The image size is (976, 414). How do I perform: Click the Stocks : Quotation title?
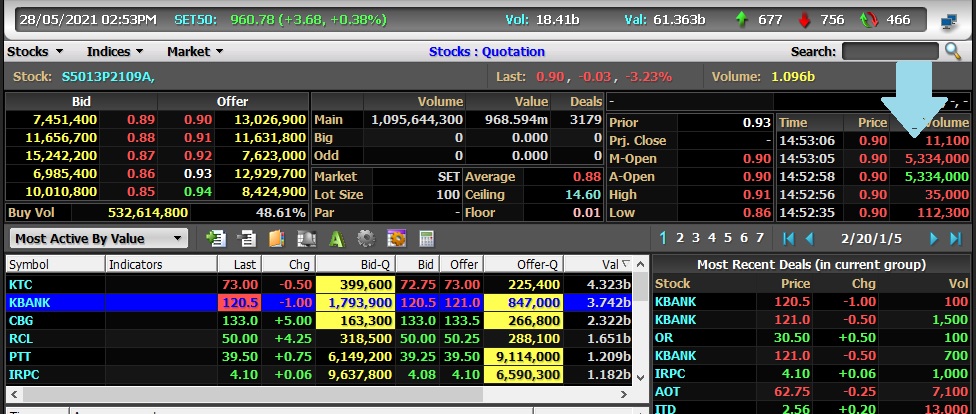coord(487,52)
